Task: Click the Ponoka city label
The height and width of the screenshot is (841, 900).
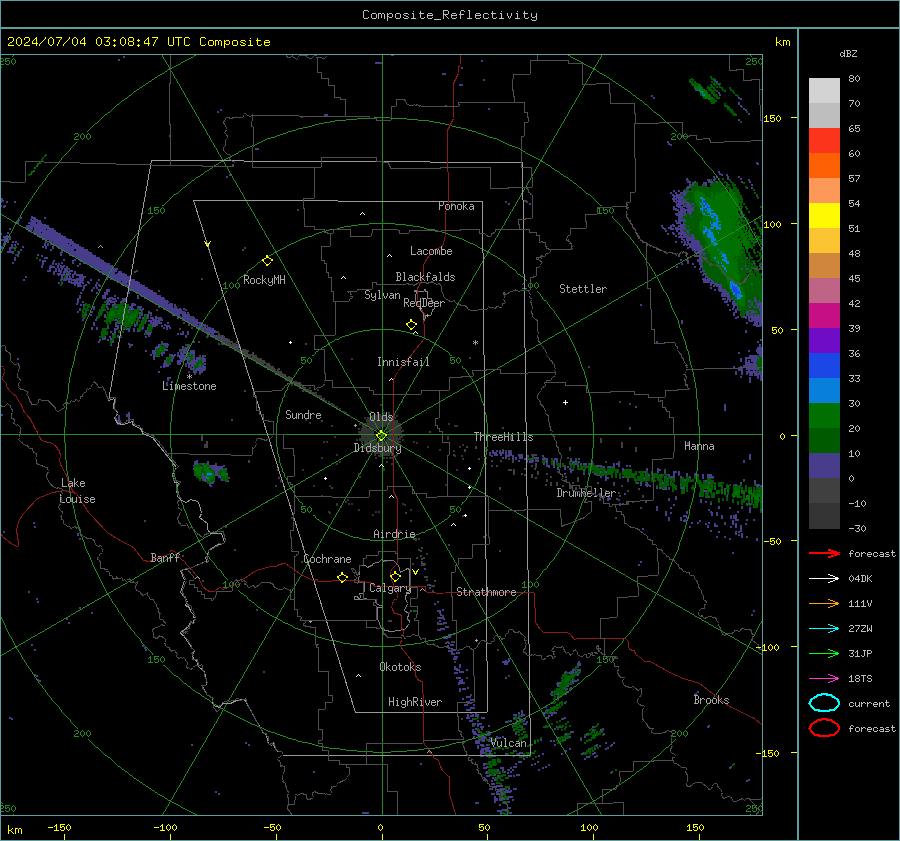Action: [456, 206]
